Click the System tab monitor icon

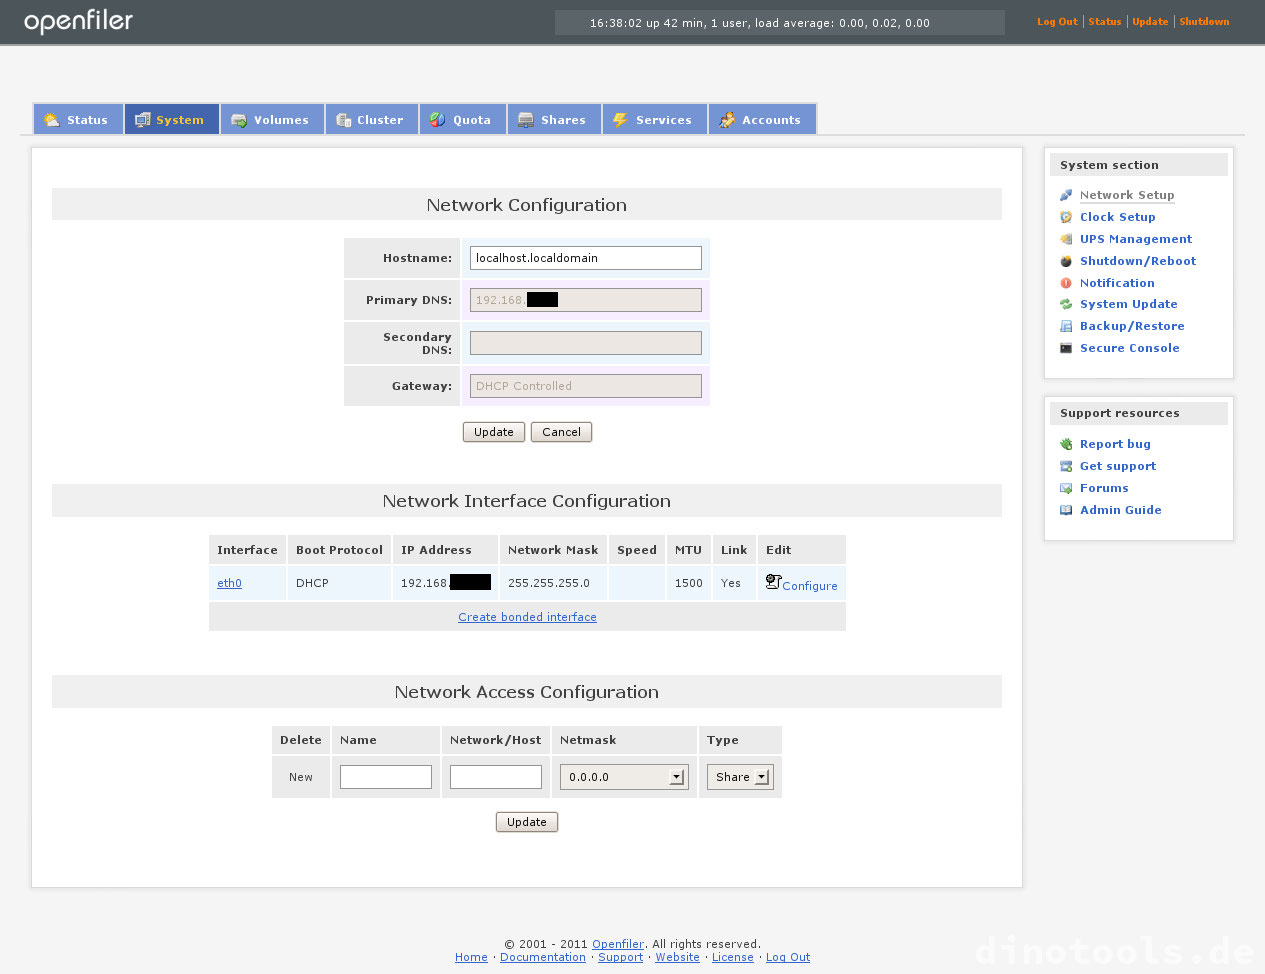[x=143, y=120]
